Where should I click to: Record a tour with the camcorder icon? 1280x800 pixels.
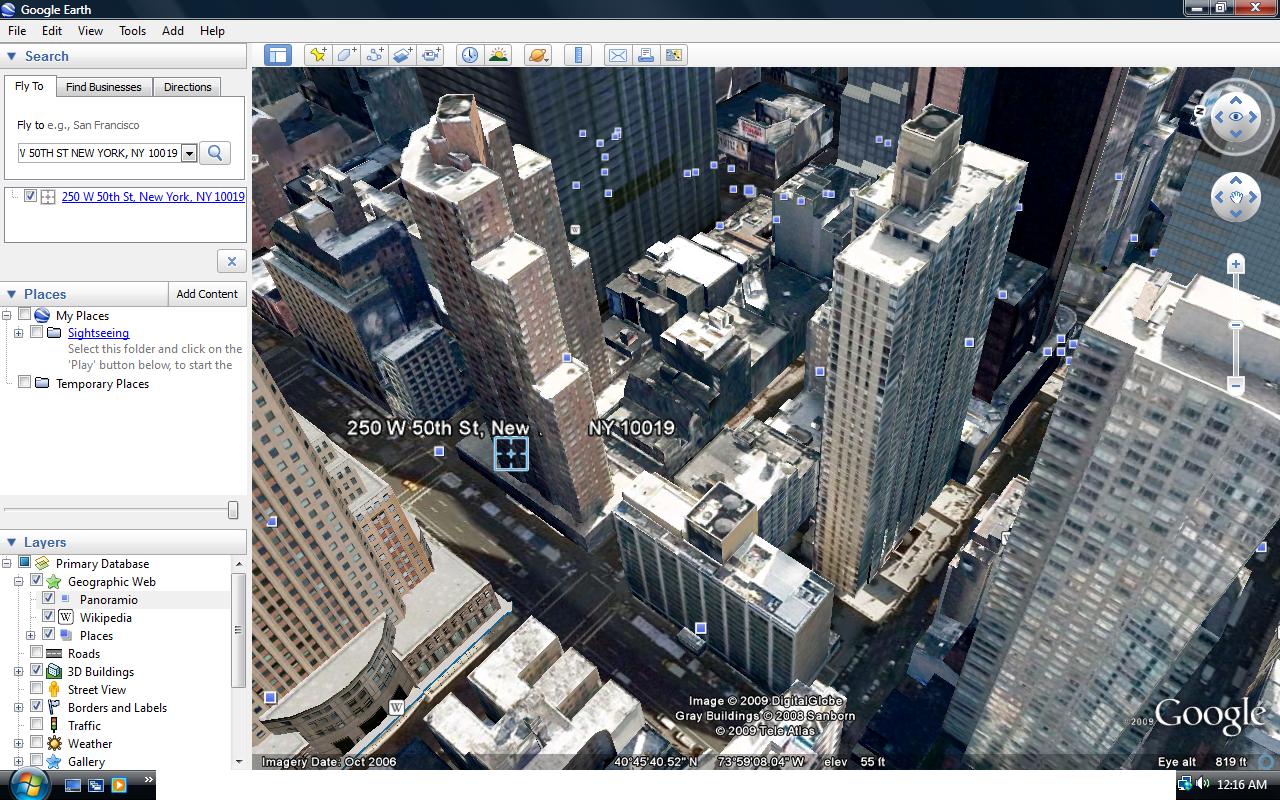point(431,55)
